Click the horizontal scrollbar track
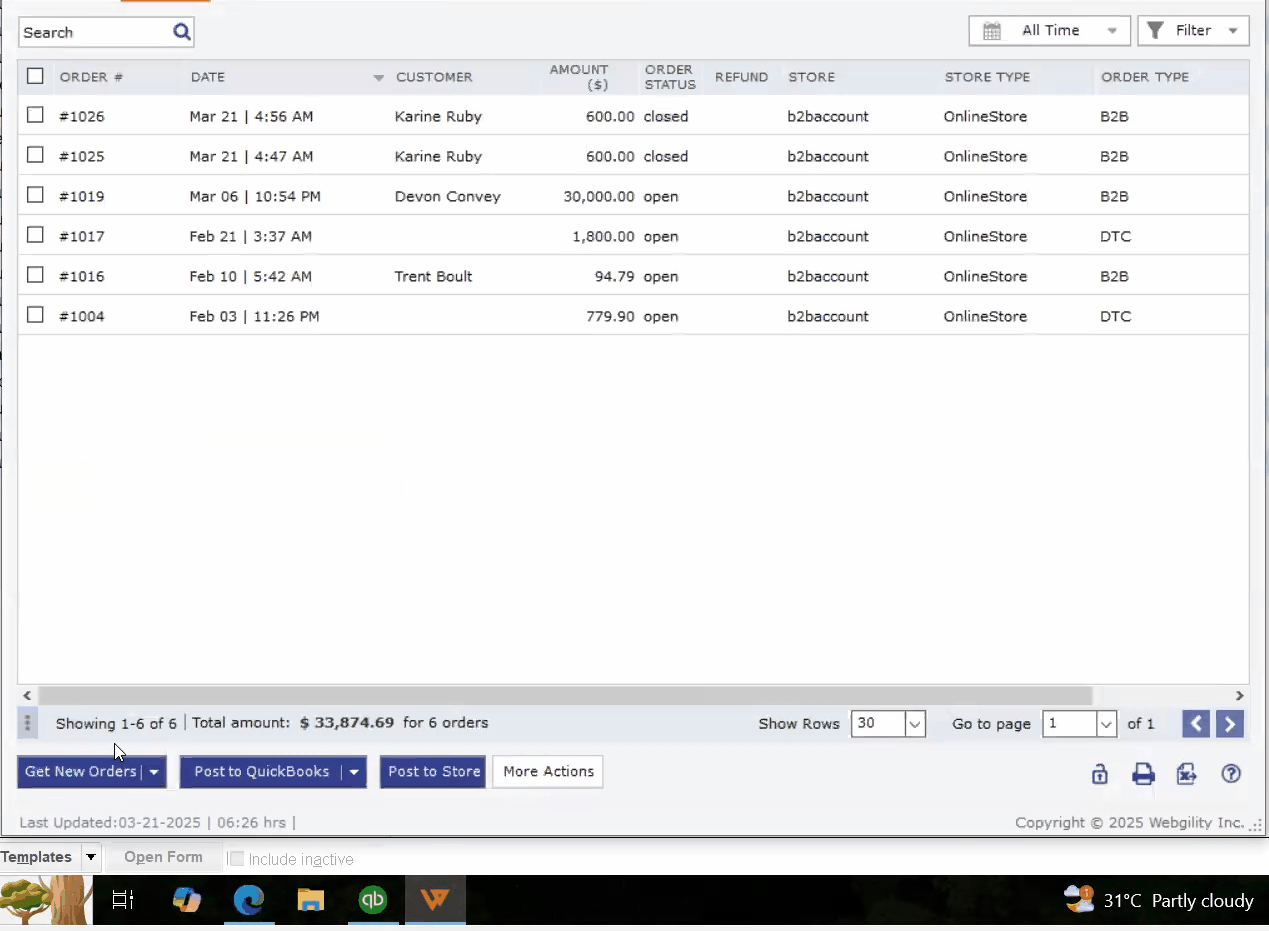Screen dimensions: 1269x931 tap(1165, 695)
